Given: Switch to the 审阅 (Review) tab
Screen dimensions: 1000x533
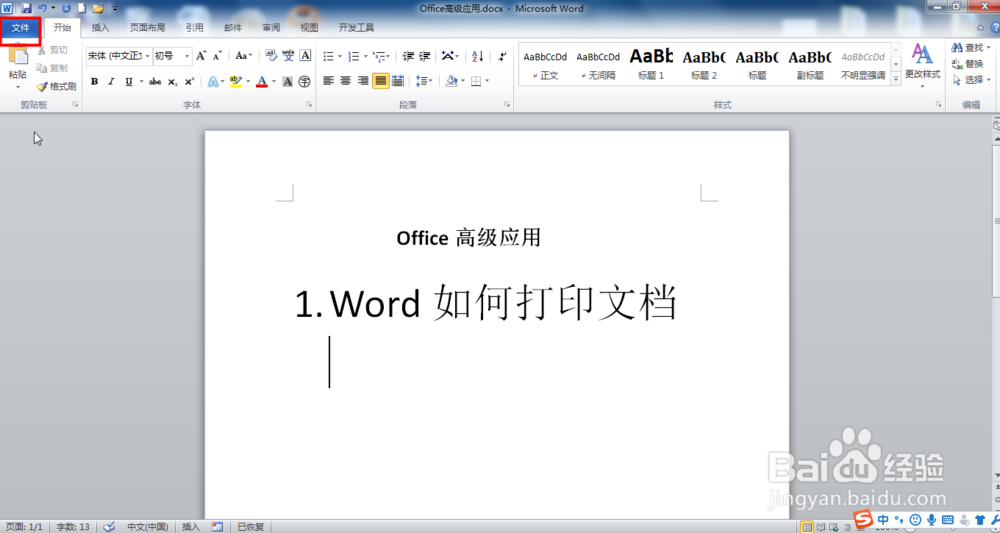Looking at the screenshot, I should [271, 27].
